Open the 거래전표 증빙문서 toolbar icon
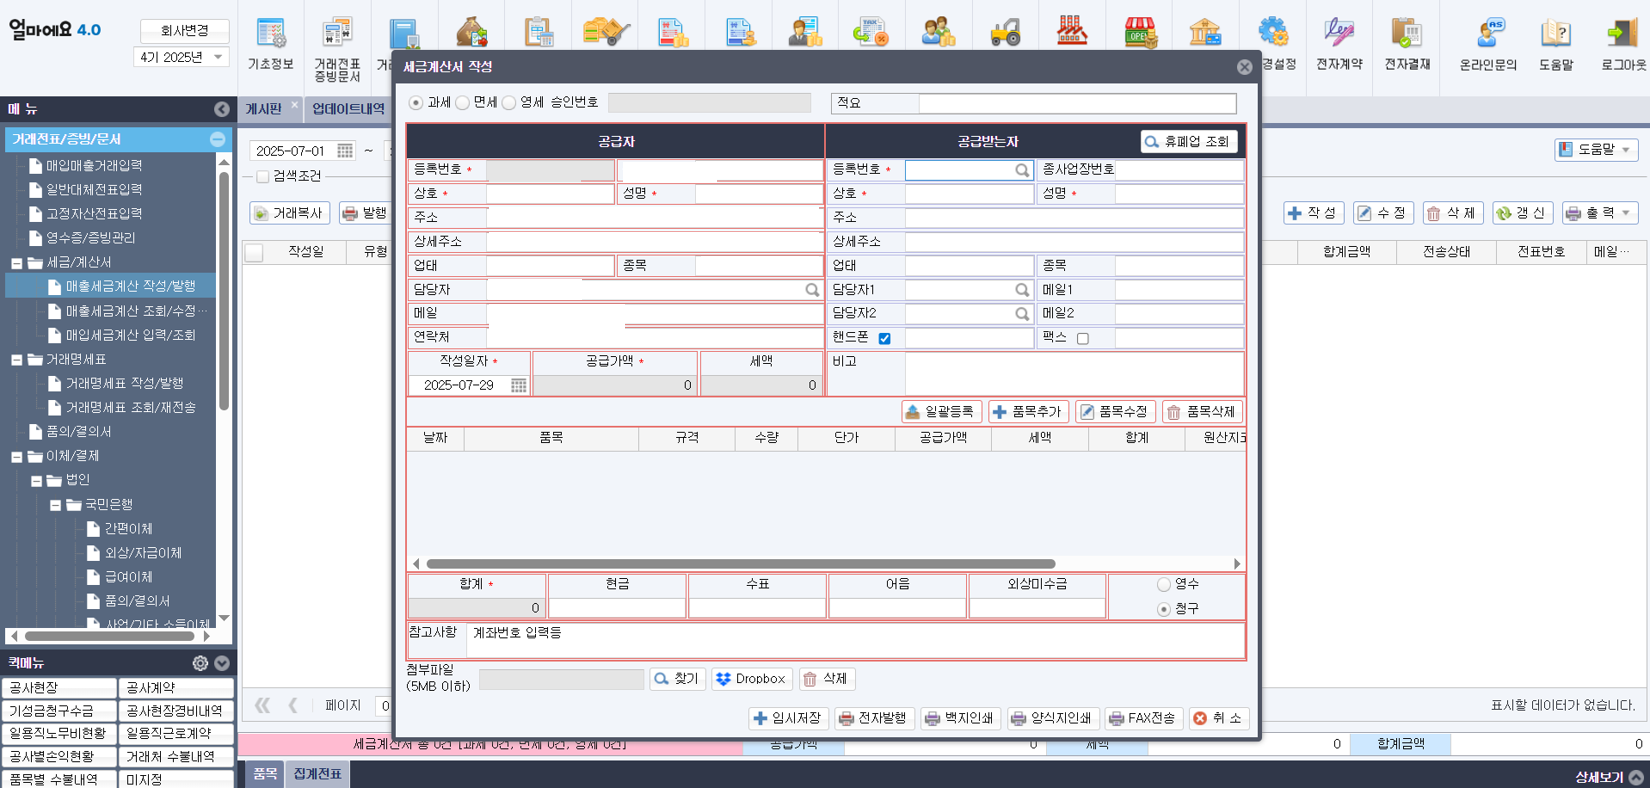 click(x=337, y=48)
